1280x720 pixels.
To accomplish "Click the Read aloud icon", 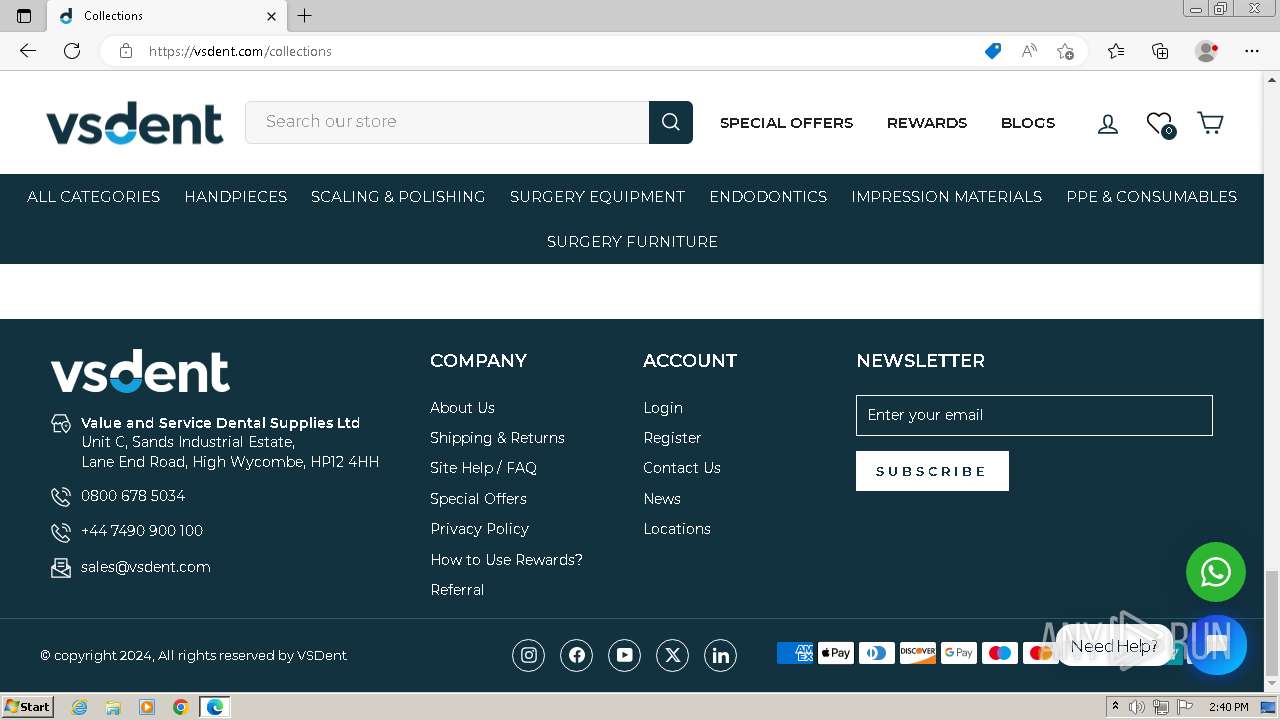I will point(1029,51).
